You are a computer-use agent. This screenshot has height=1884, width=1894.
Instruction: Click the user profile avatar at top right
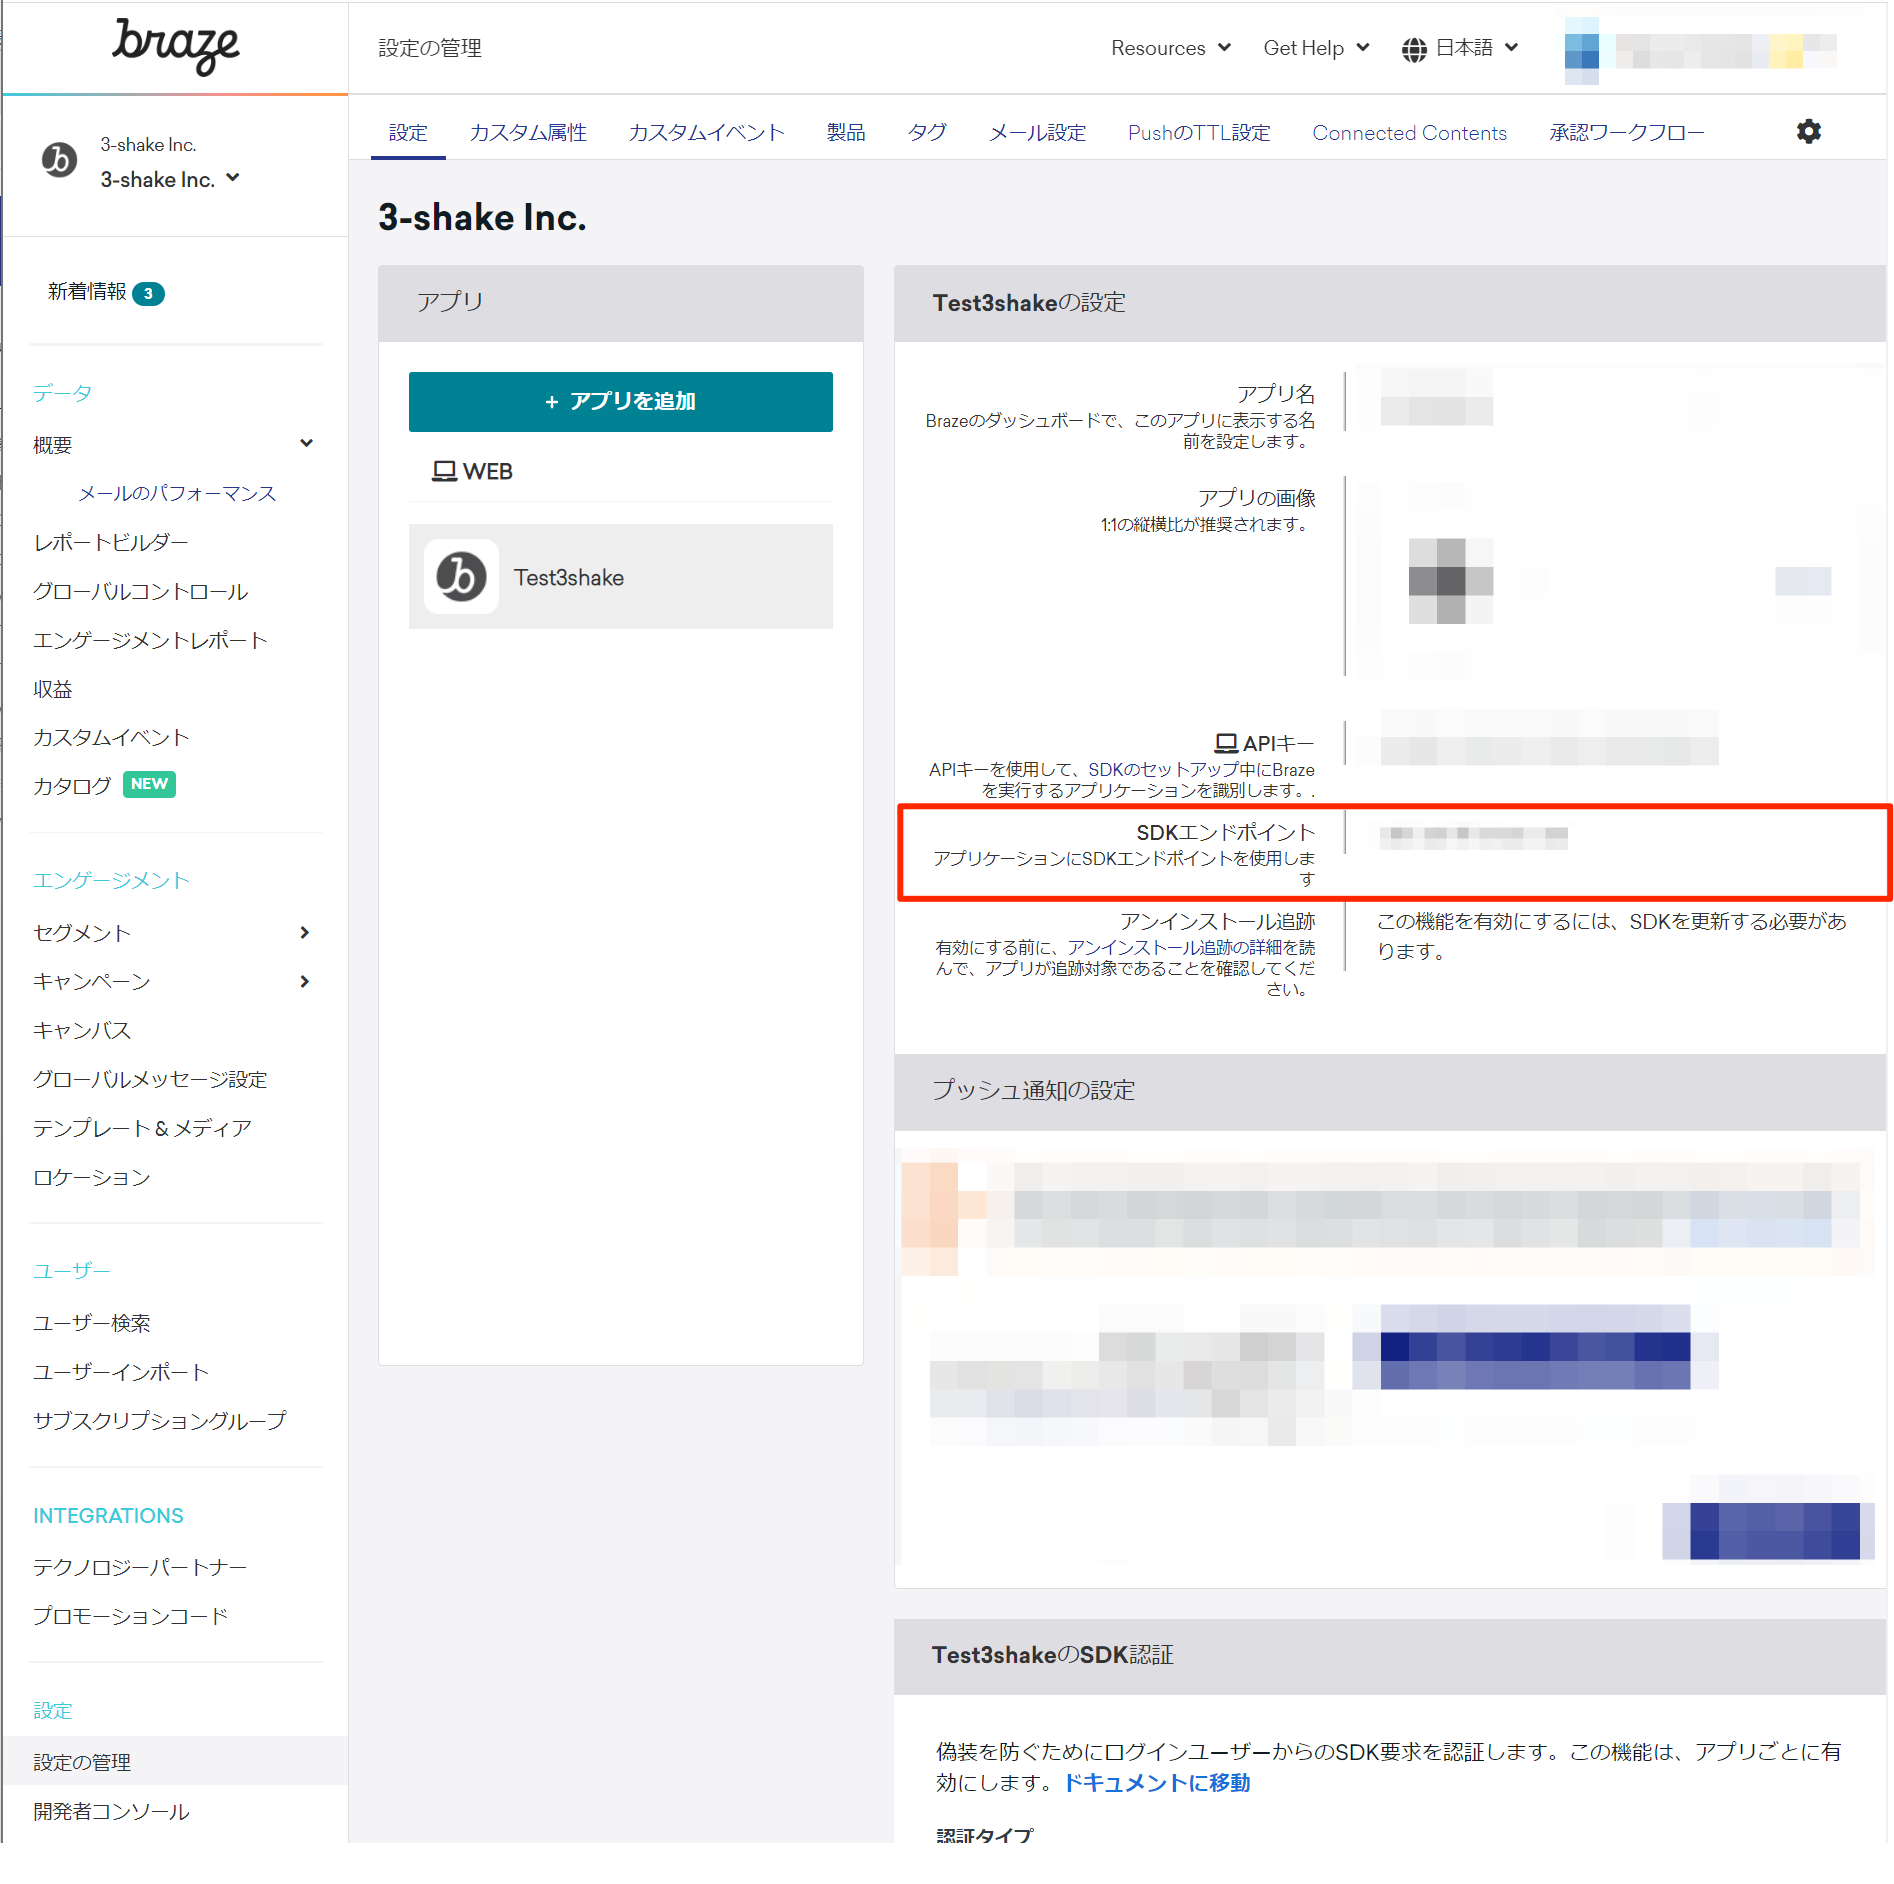point(1581,50)
